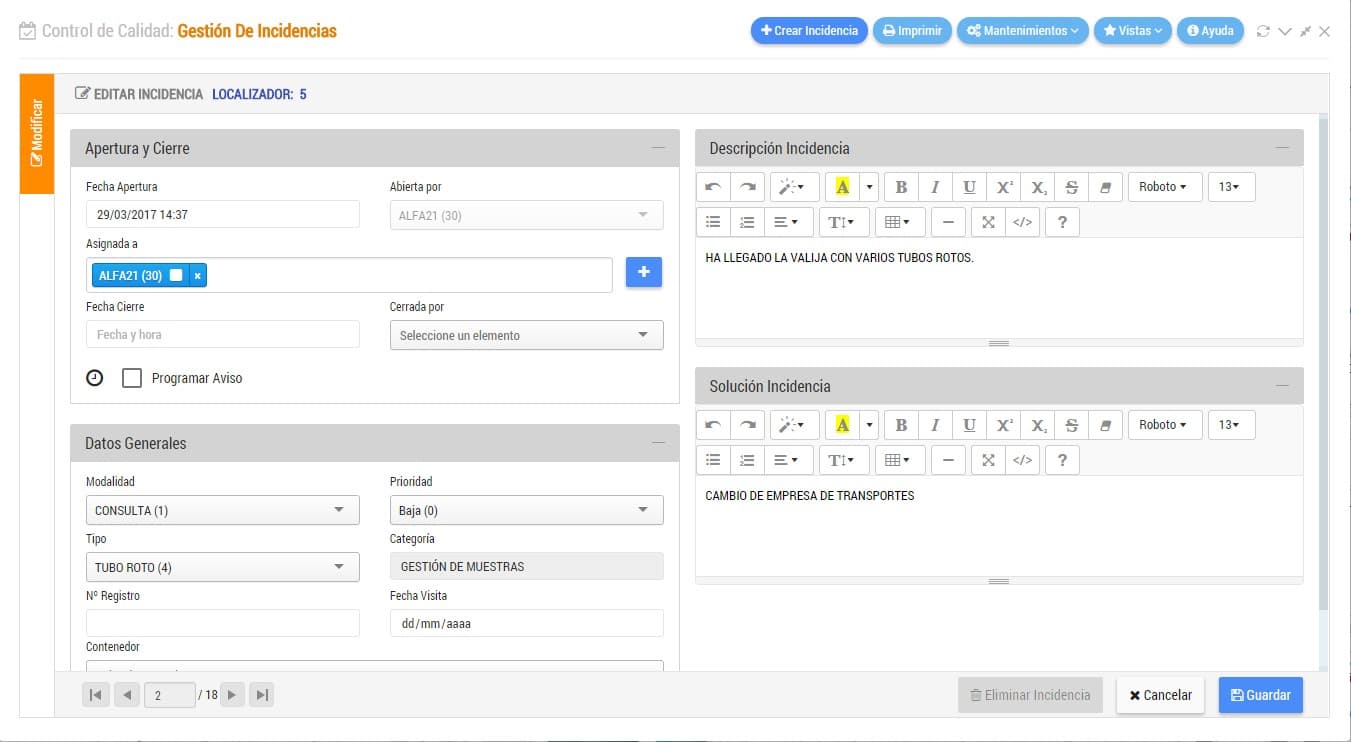1351x742 pixels.
Task: Click Crear Incidencia button
Action: pos(809,31)
